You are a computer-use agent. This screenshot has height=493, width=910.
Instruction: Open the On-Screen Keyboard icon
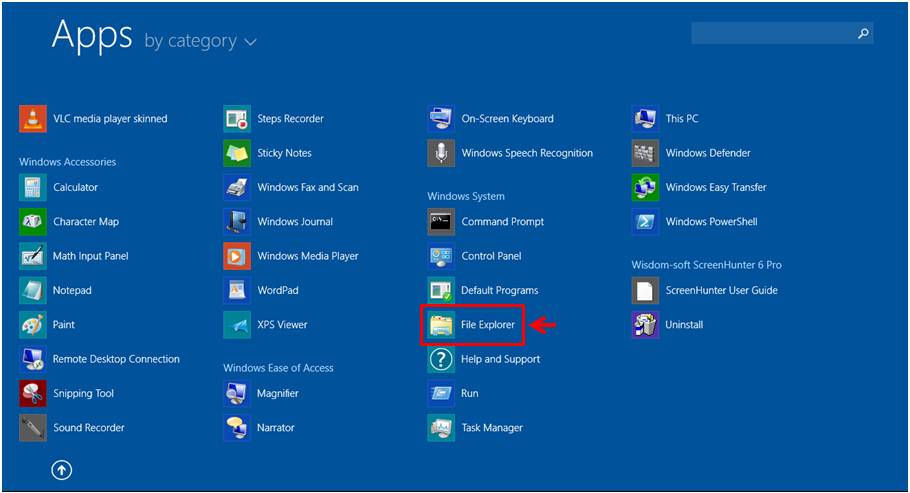(441, 118)
